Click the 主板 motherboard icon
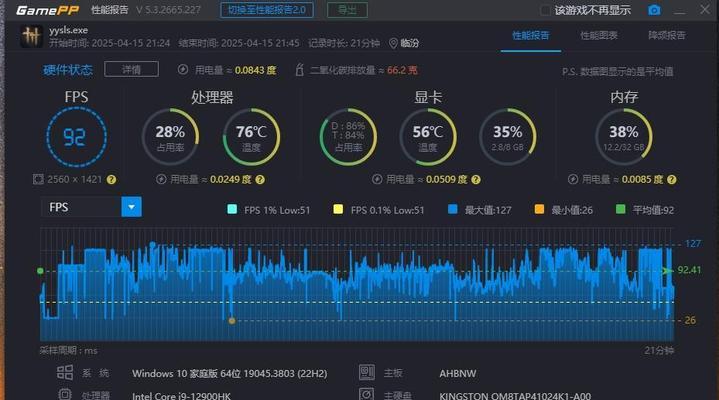 [x=367, y=372]
